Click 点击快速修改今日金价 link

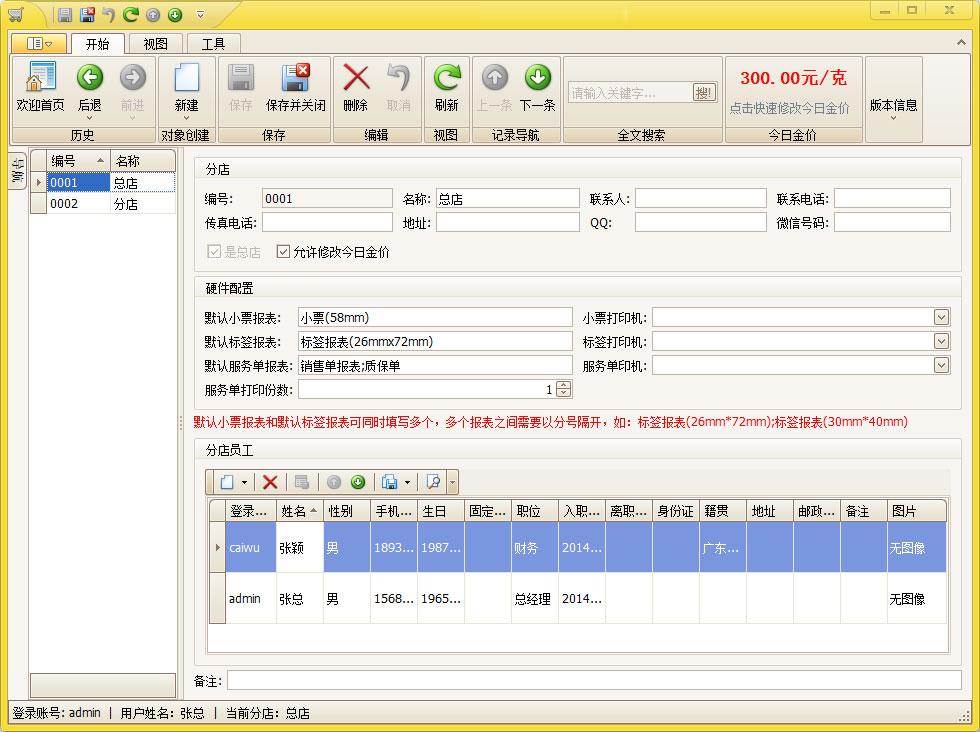click(789, 108)
